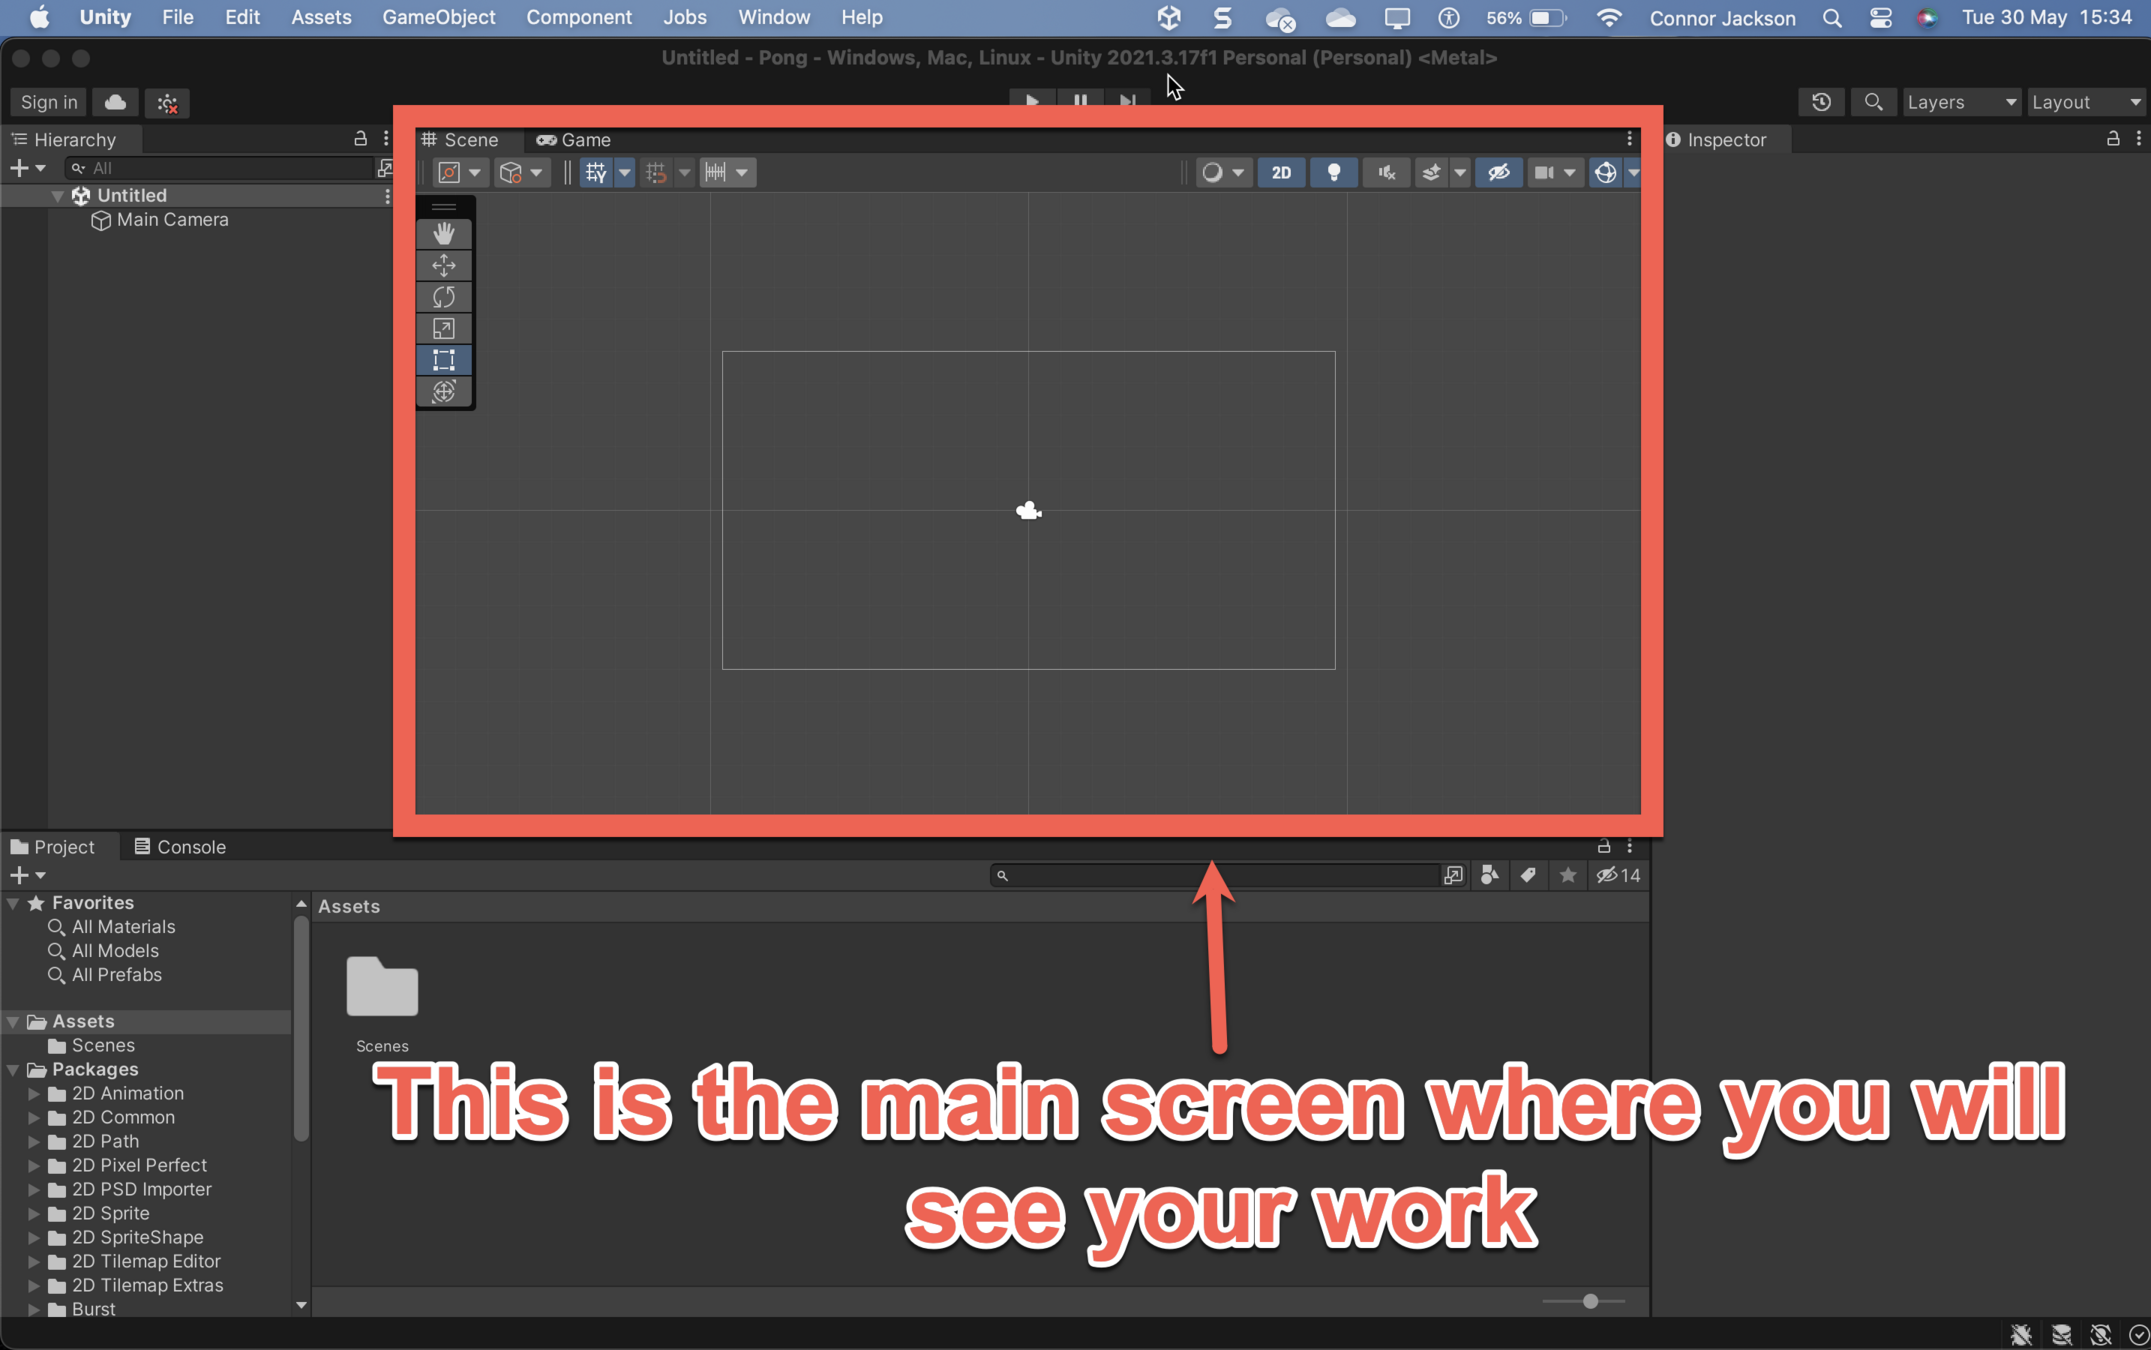The height and width of the screenshot is (1350, 2151).
Task: Expand the 2D Animation package folder
Action: 34,1093
